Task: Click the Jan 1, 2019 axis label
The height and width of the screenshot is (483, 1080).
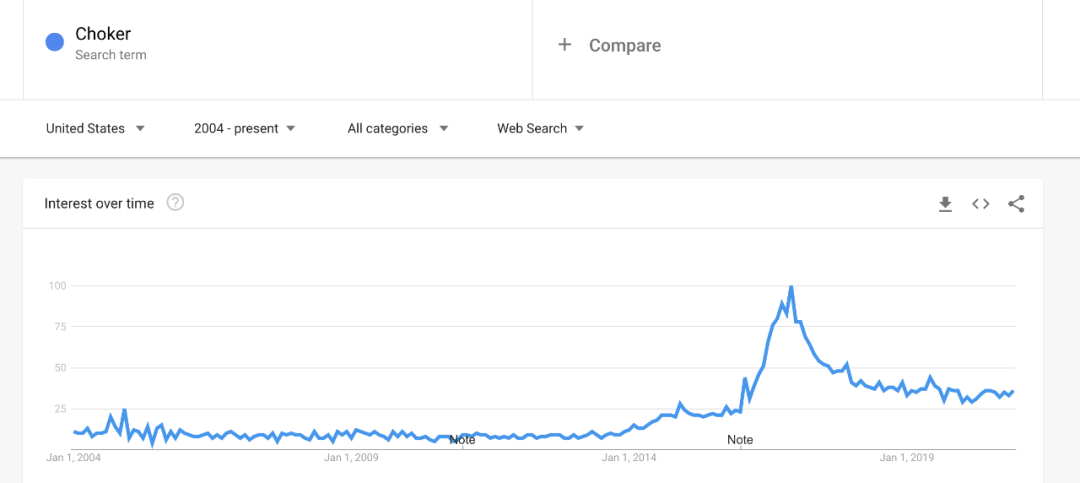Action: pos(908,458)
